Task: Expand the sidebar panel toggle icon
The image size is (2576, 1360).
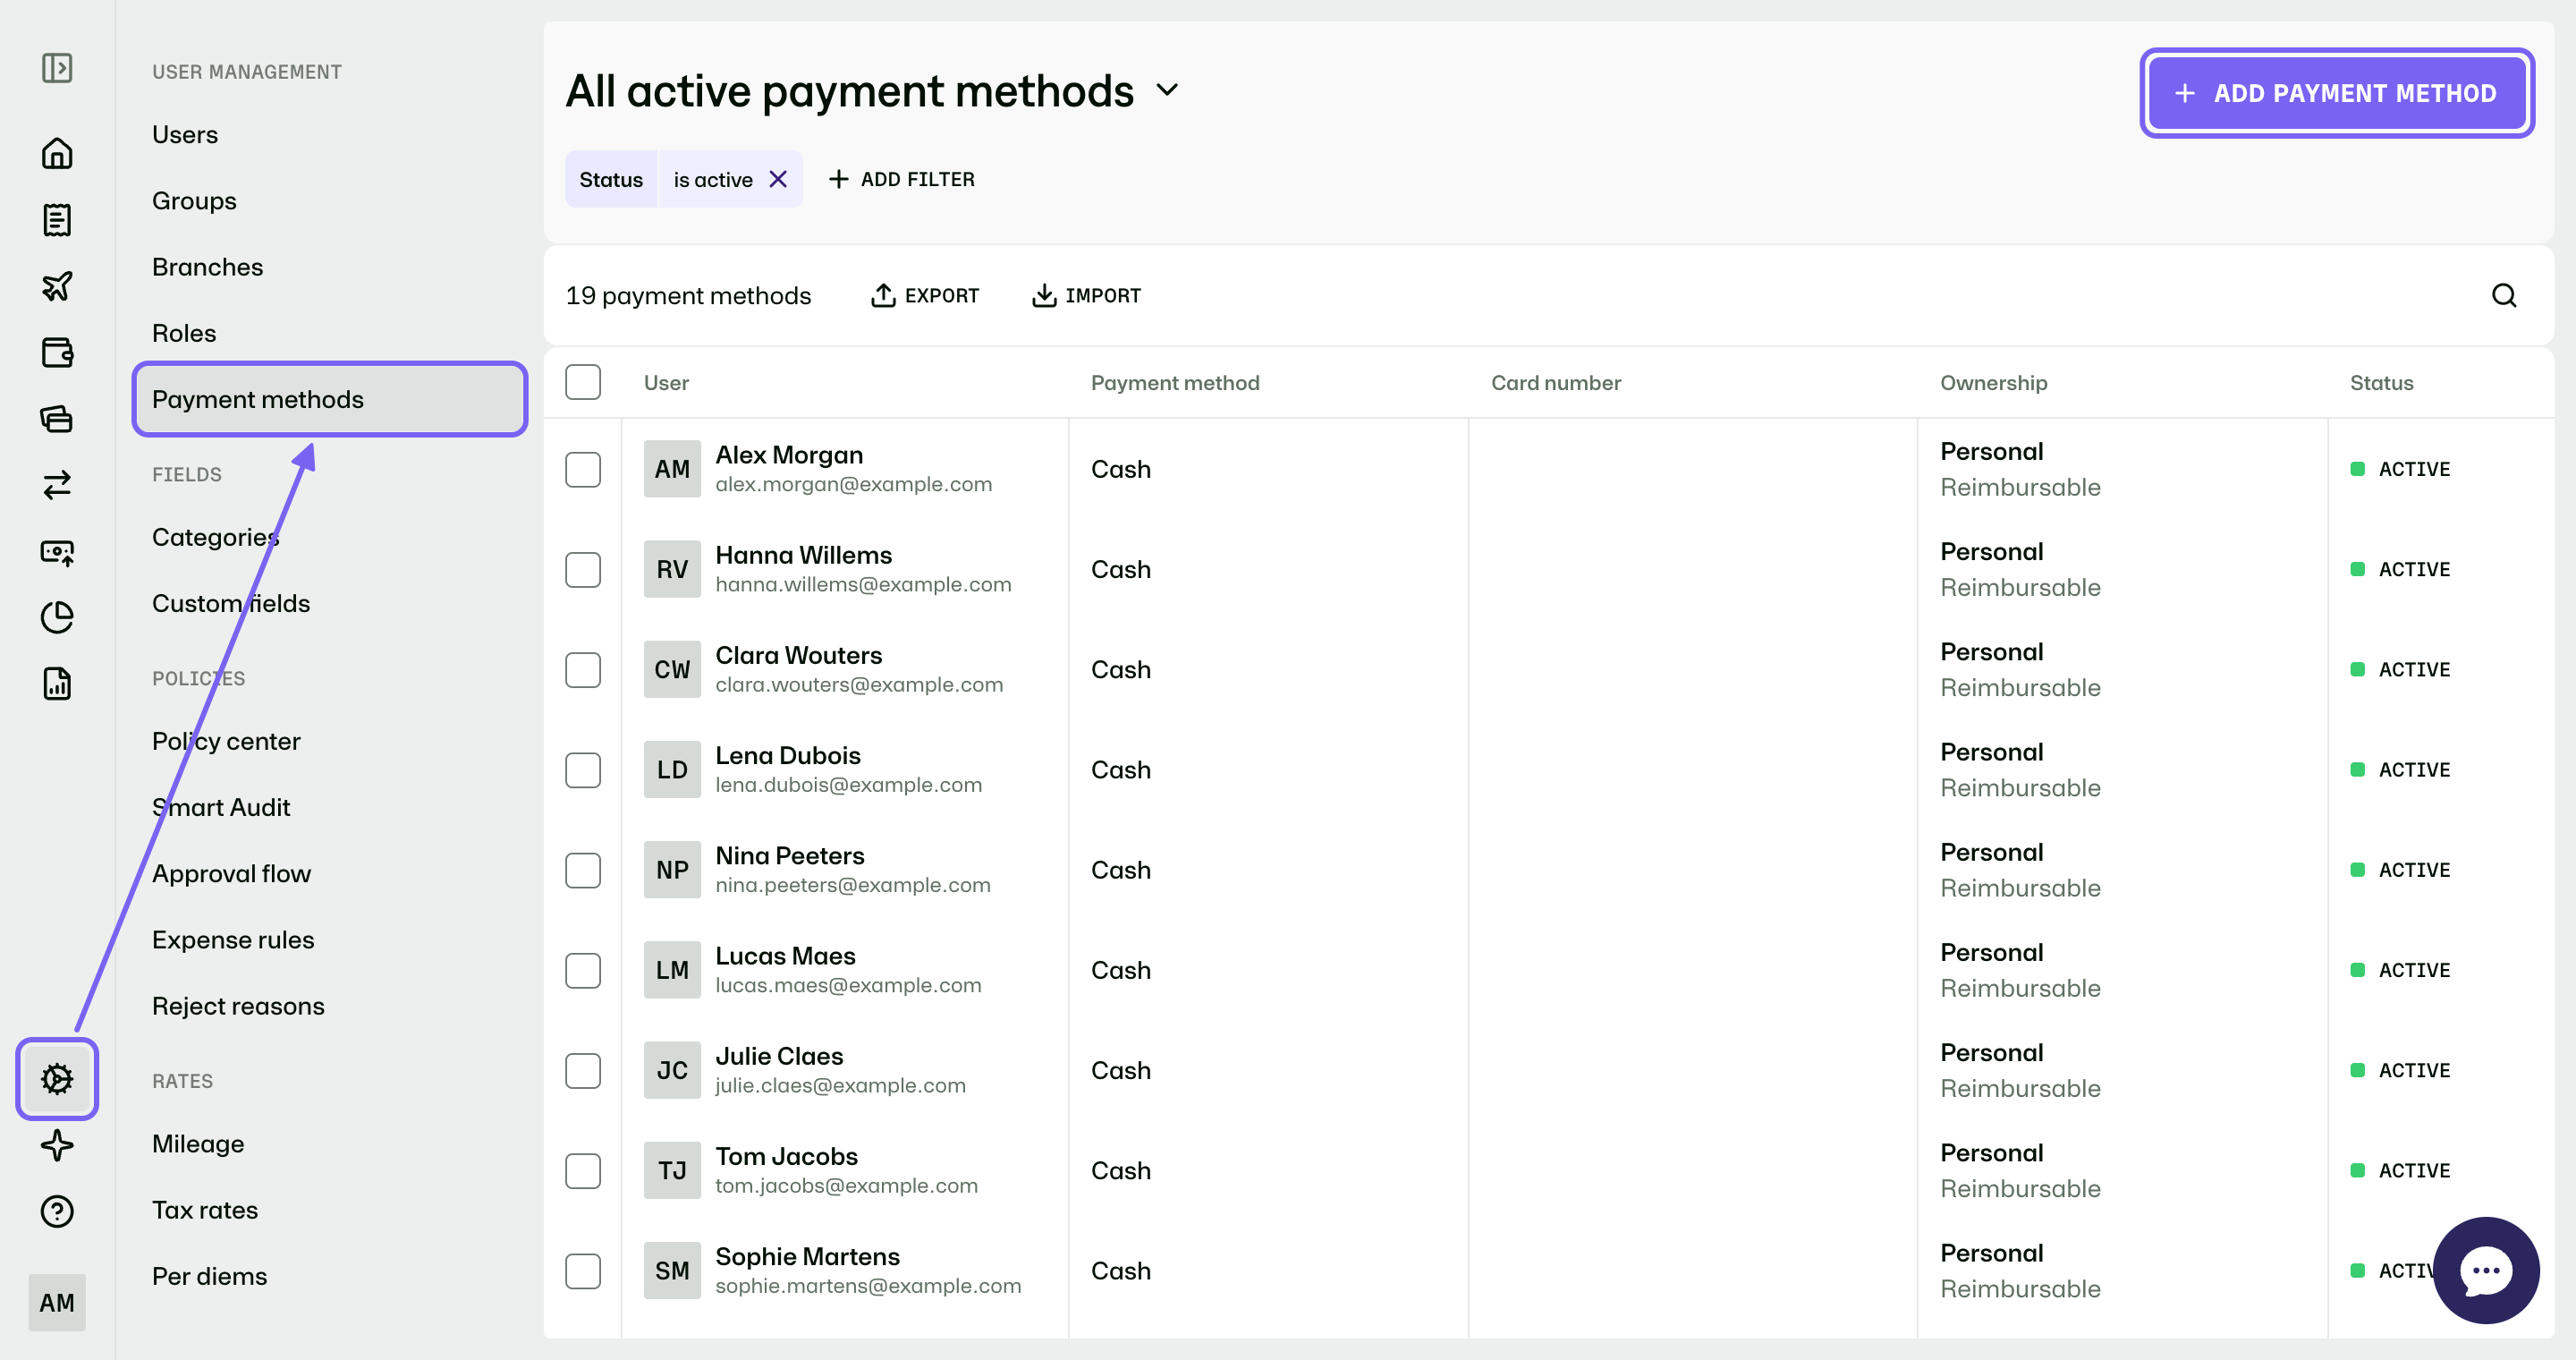Action: click(57, 68)
